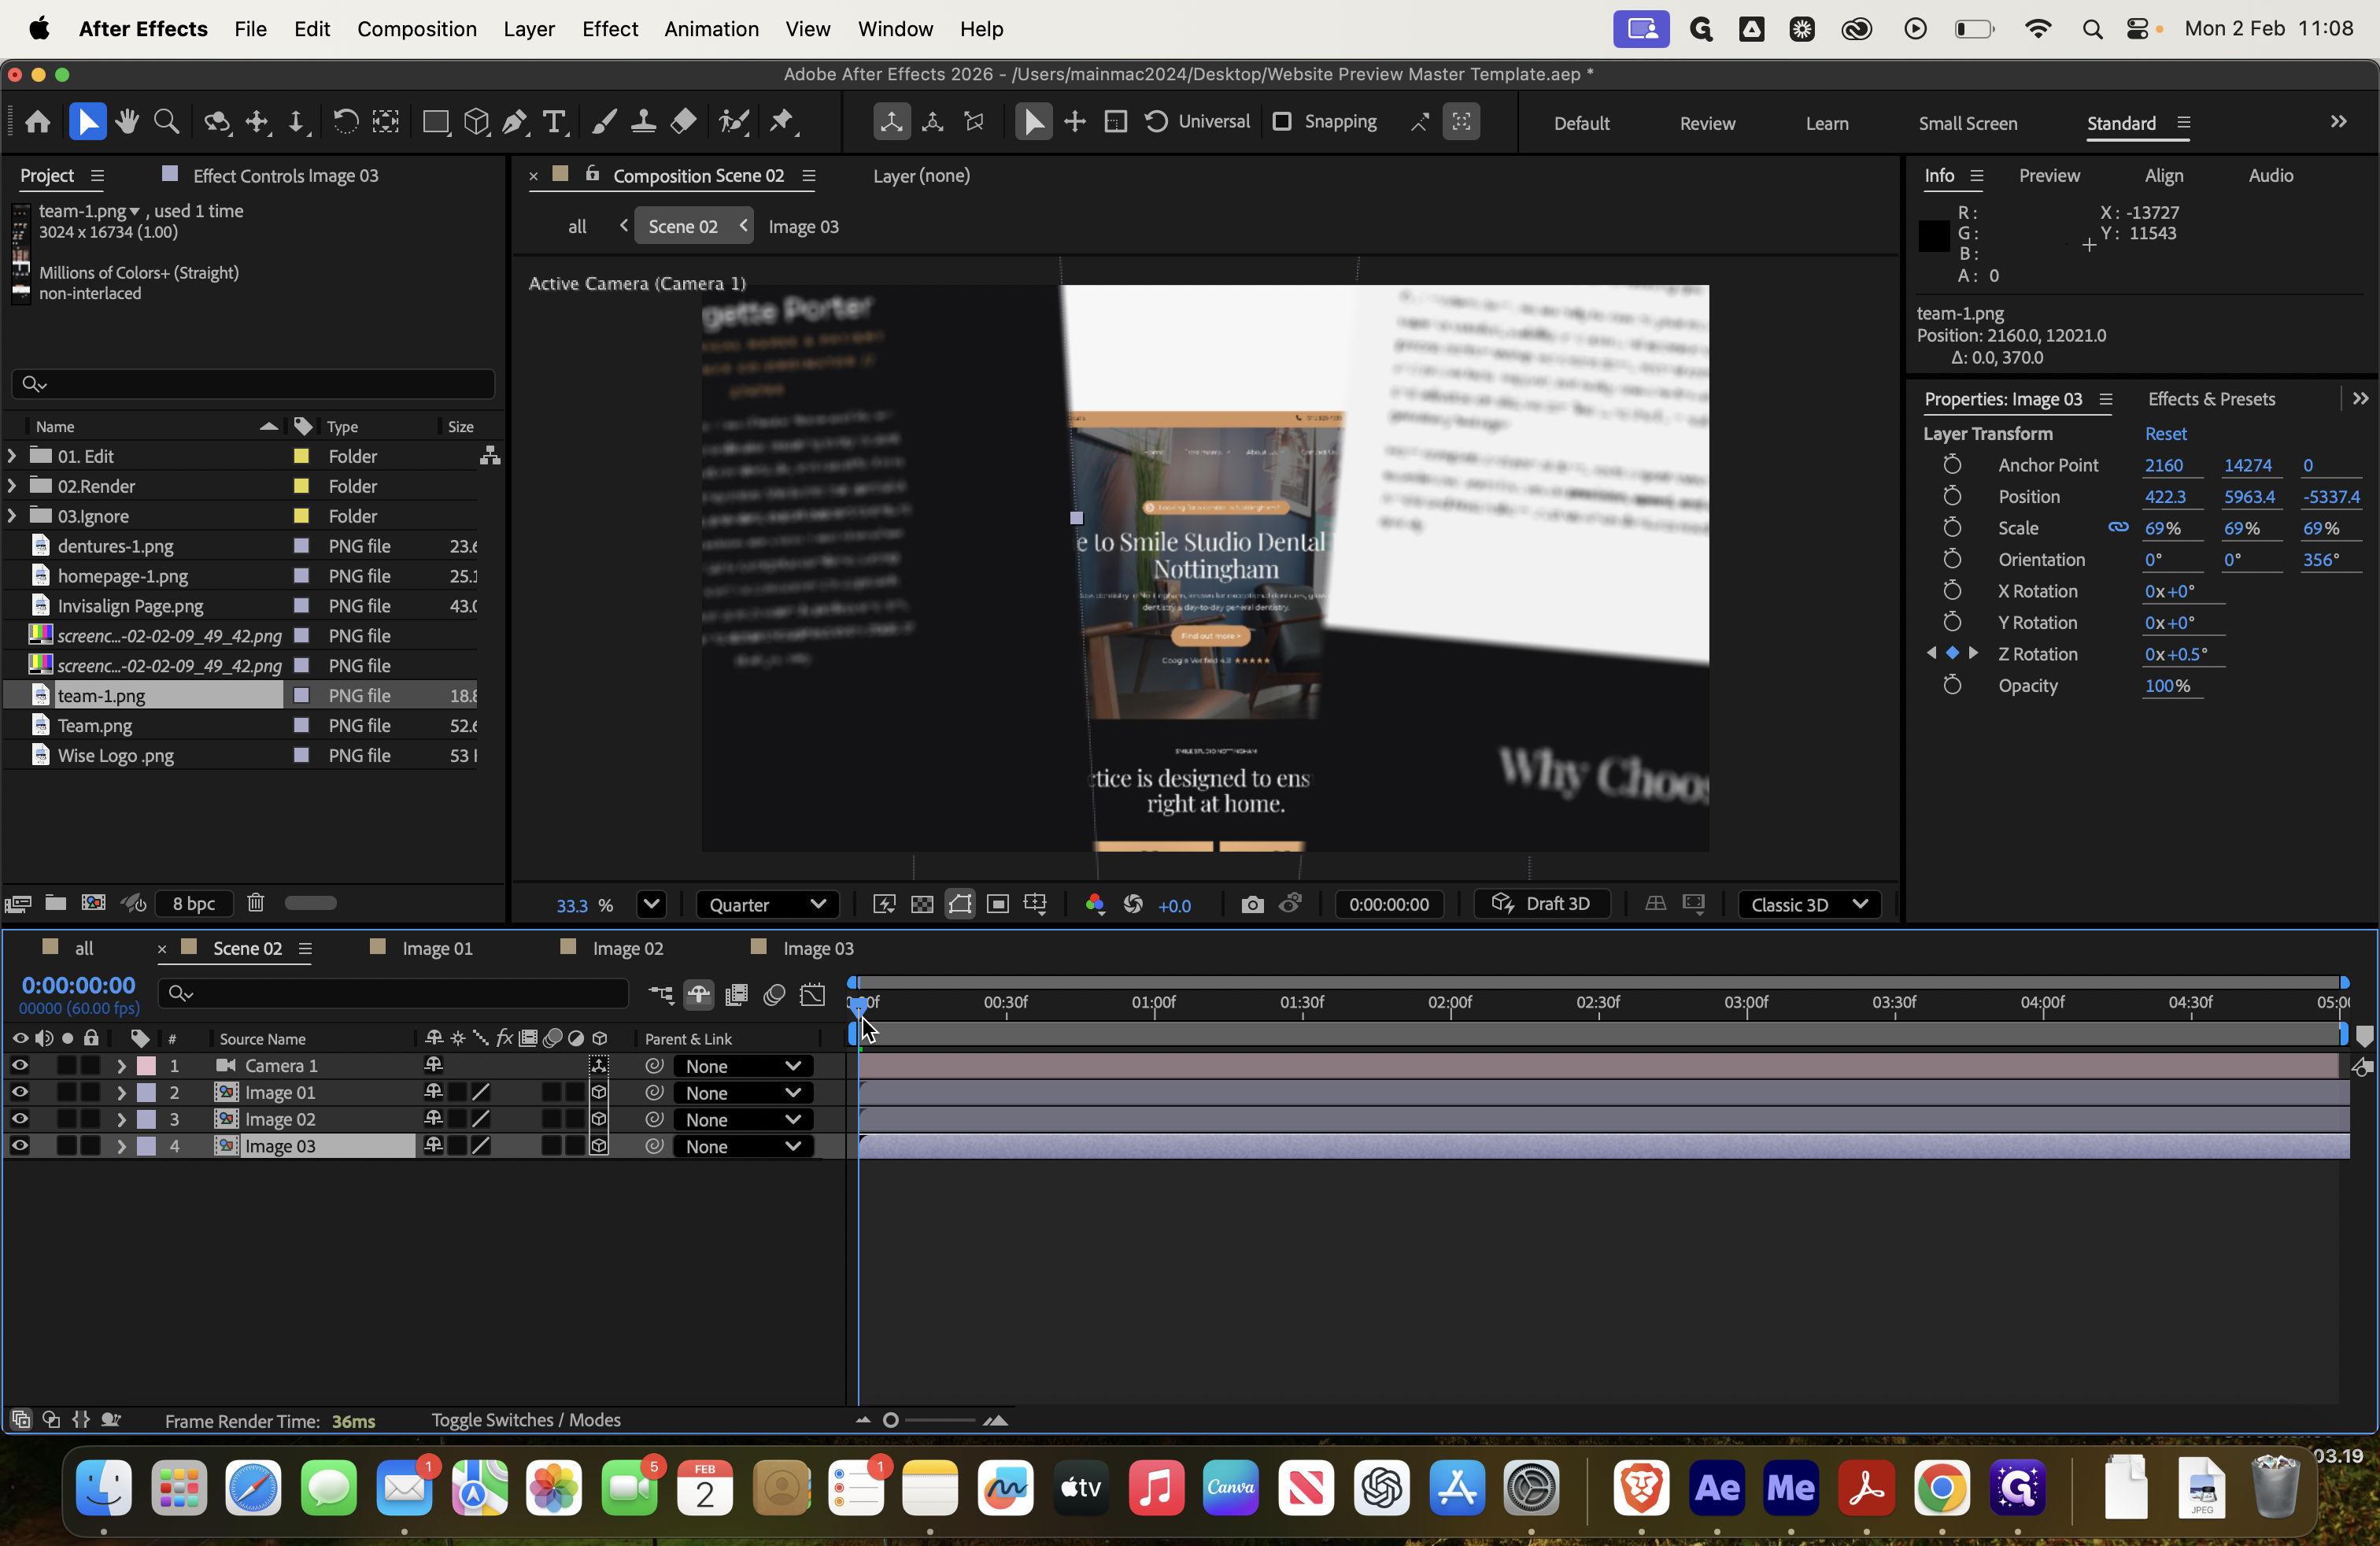Open the Quarter resolution dropdown
2380x1546 pixels.
[767, 904]
